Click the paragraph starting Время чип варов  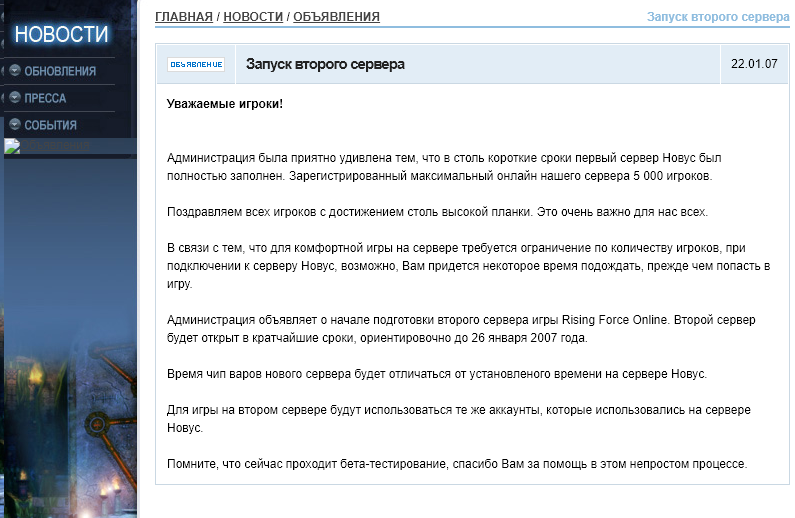(x=437, y=374)
